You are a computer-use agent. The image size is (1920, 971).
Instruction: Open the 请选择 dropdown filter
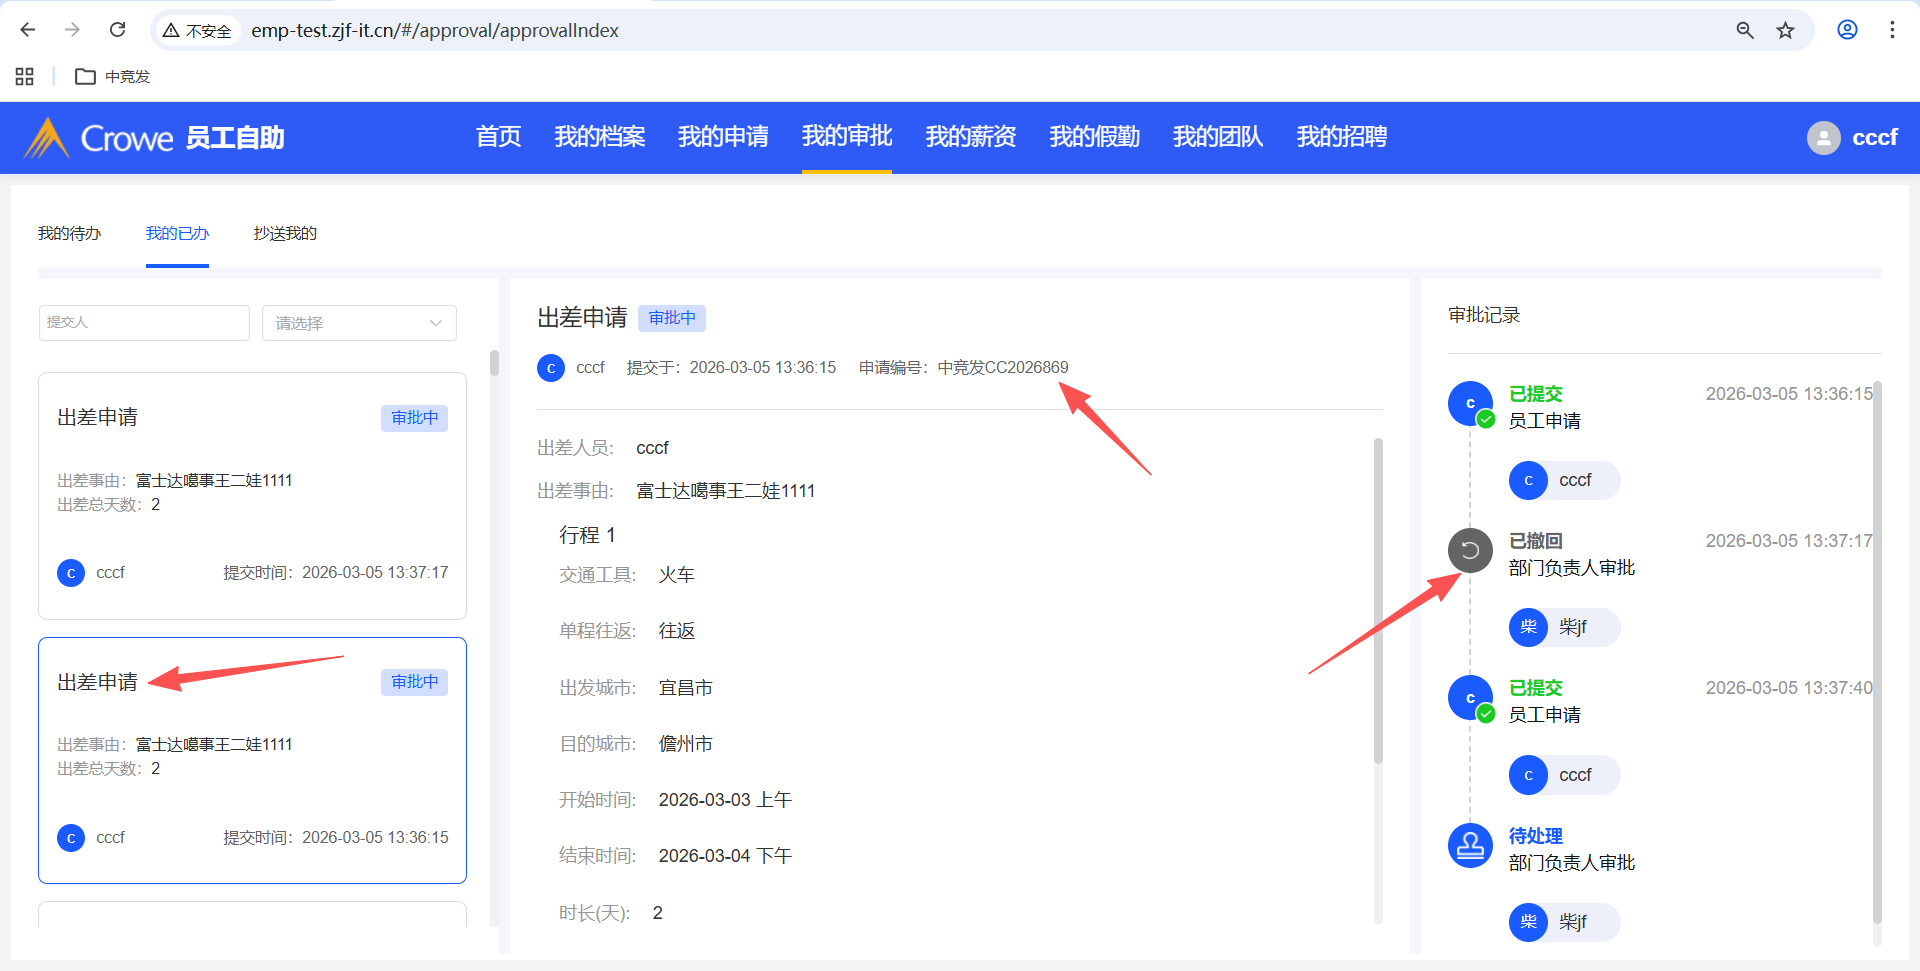359,323
